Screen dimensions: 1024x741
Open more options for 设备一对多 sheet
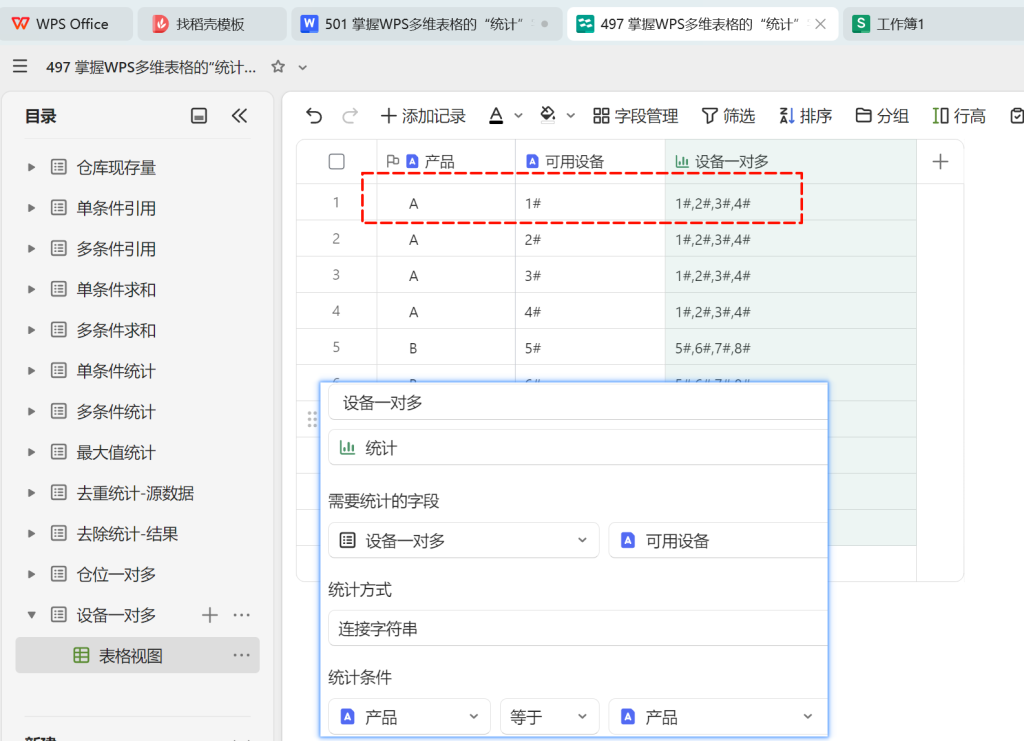(242, 615)
